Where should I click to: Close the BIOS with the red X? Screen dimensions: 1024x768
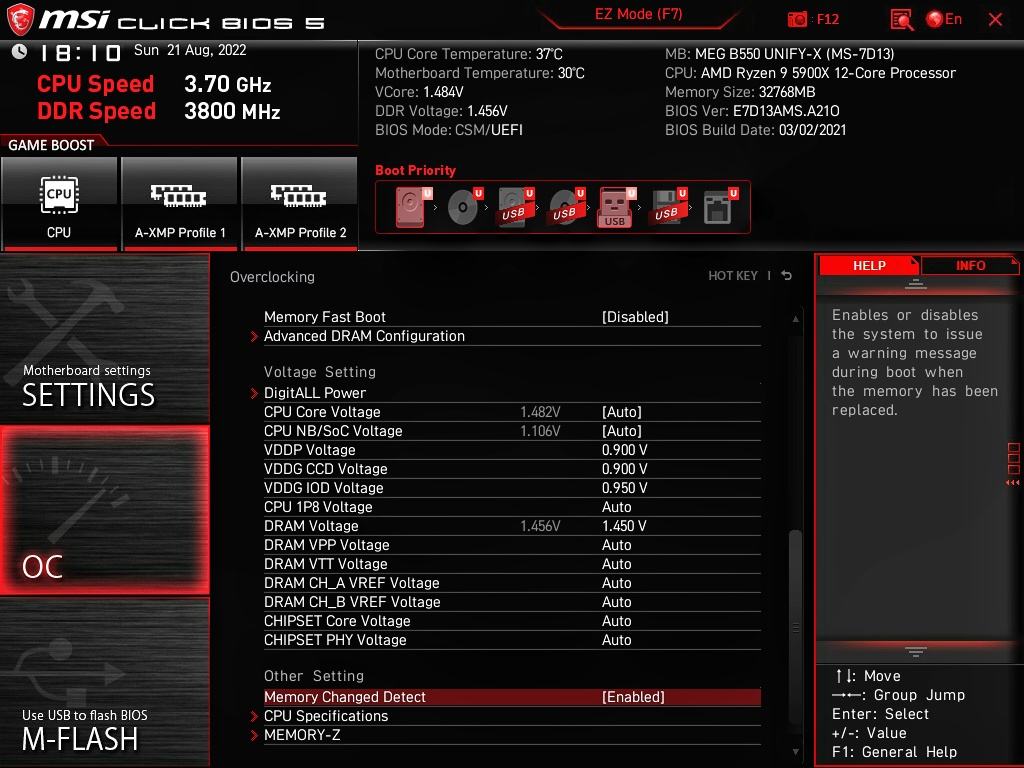995,20
